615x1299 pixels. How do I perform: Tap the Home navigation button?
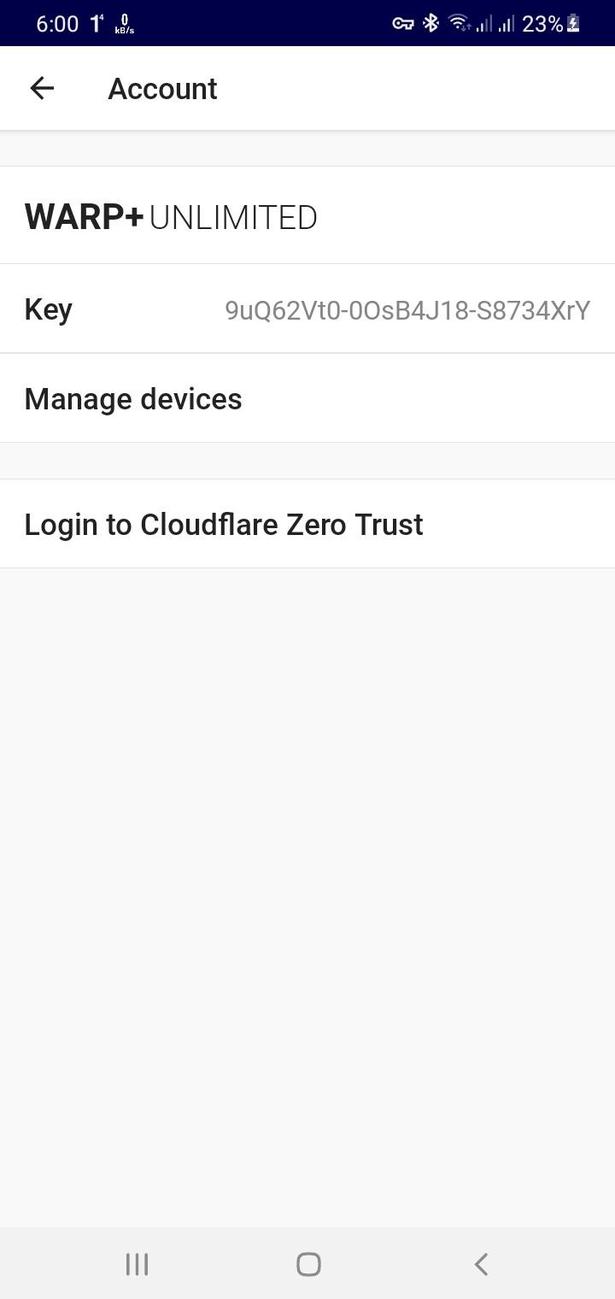[307, 1263]
